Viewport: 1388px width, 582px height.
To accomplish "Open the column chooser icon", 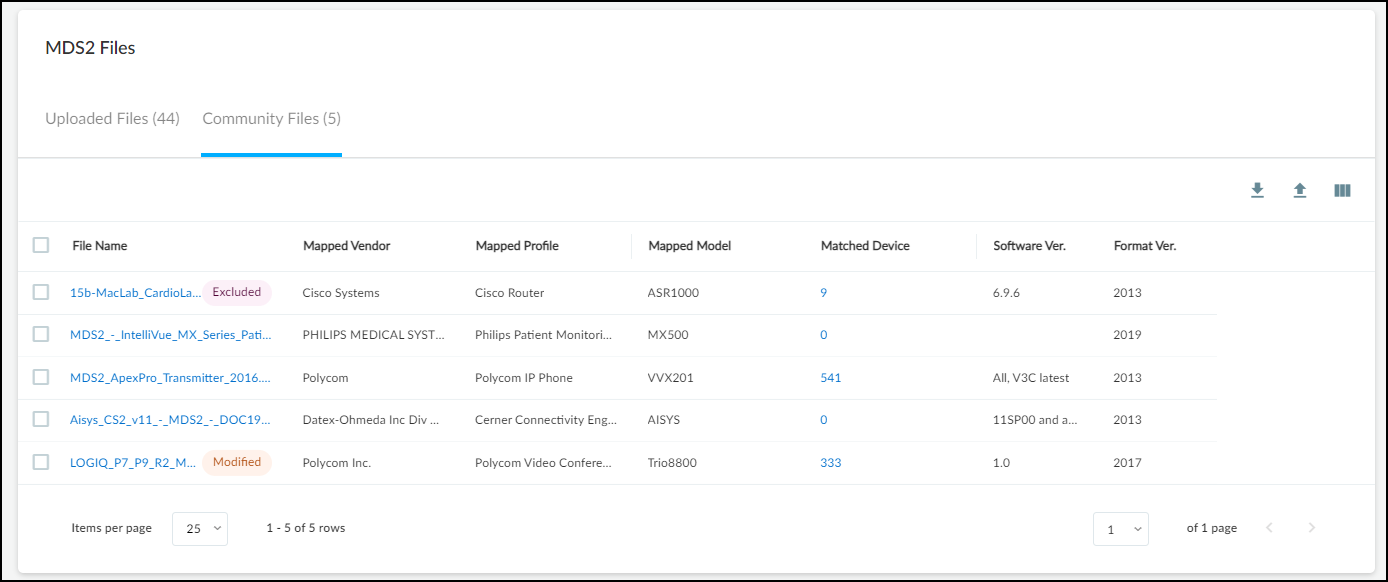I will coord(1342,190).
